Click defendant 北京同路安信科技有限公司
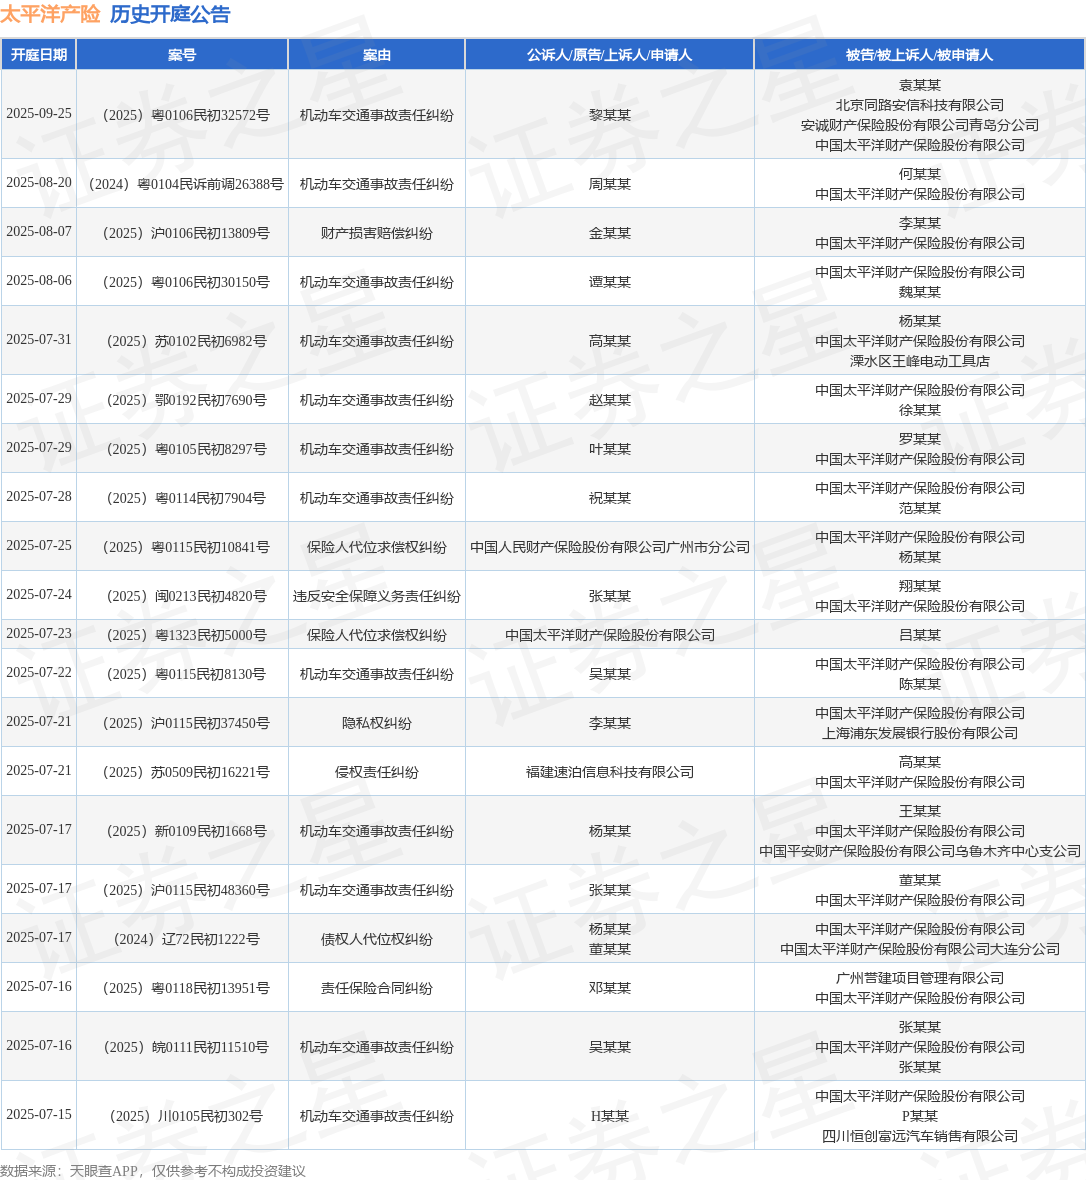This screenshot has height=1180, width=1086. pos(920,105)
